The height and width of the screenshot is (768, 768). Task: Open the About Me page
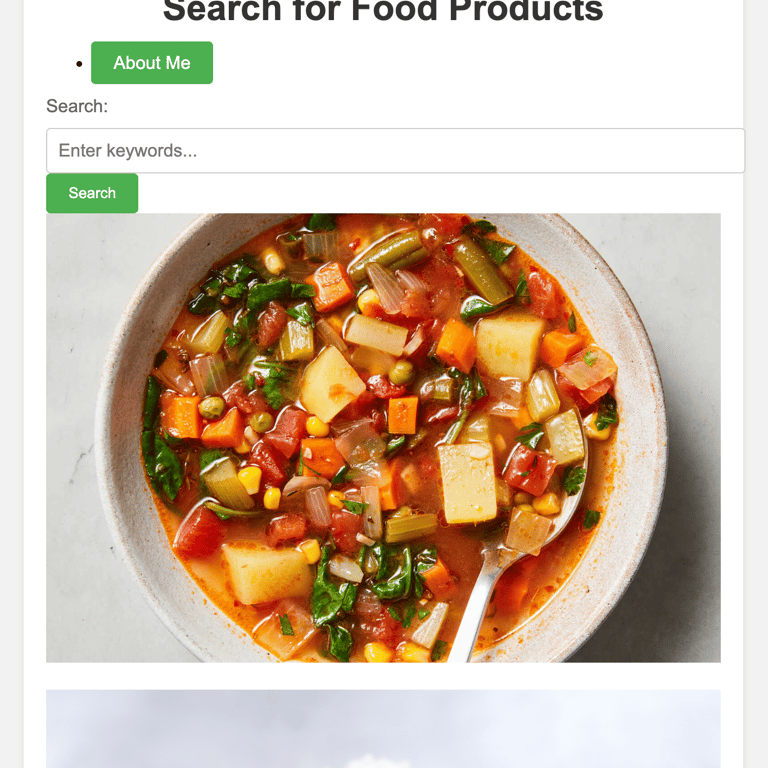152,63
